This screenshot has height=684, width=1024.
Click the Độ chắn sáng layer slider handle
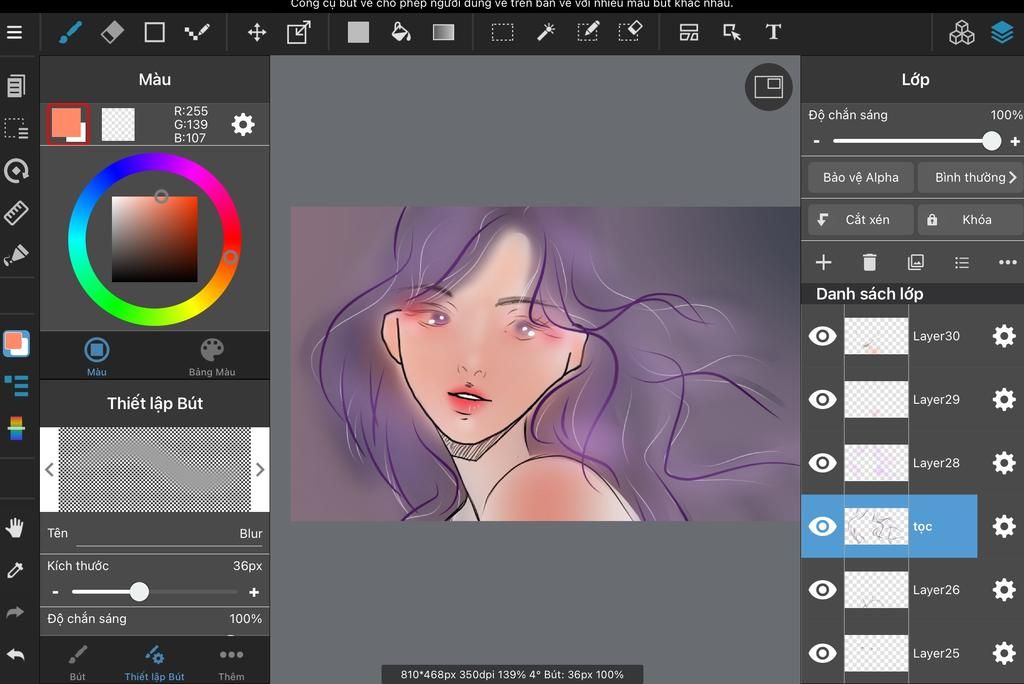click(x=991, y=140)
